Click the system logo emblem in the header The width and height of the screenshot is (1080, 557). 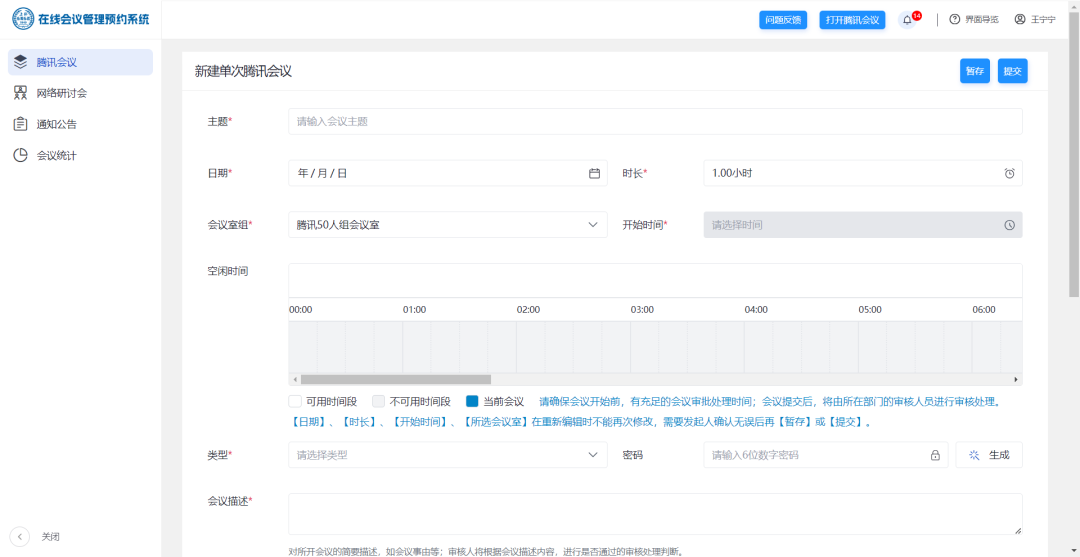pyautogui.click(x=23, y=19)
